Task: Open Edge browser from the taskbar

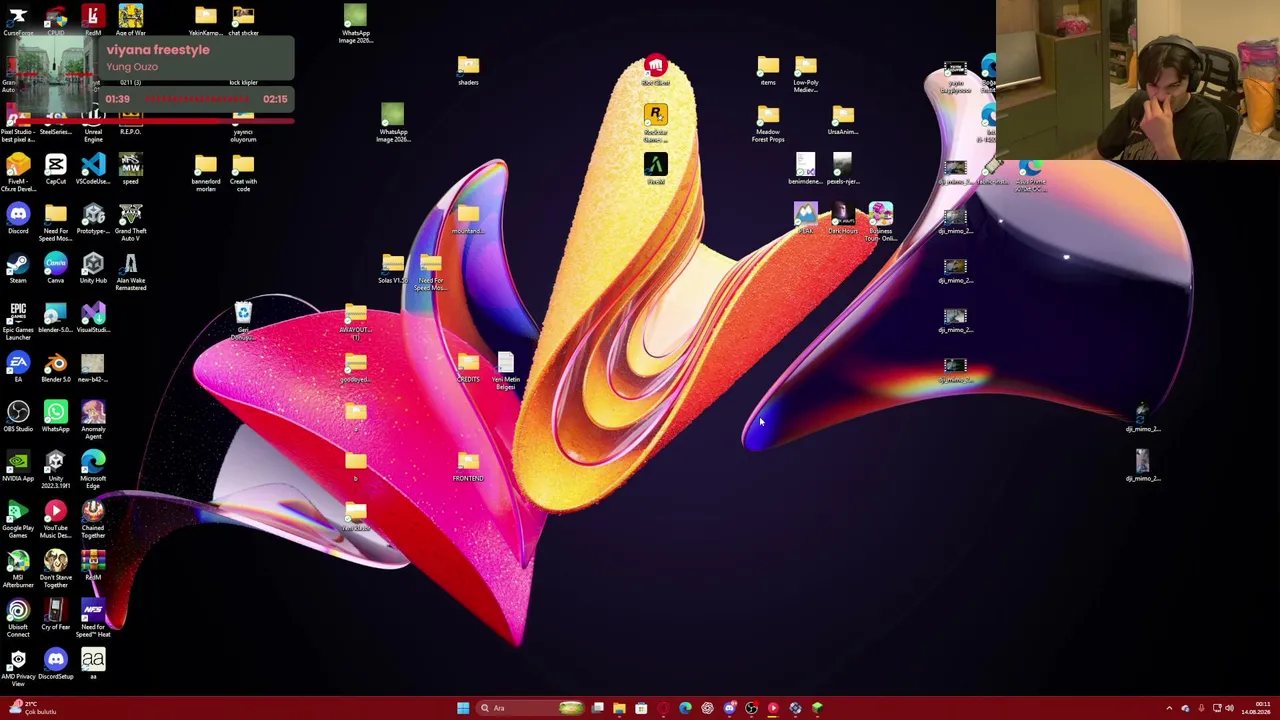Action: (x=685, y=708)
